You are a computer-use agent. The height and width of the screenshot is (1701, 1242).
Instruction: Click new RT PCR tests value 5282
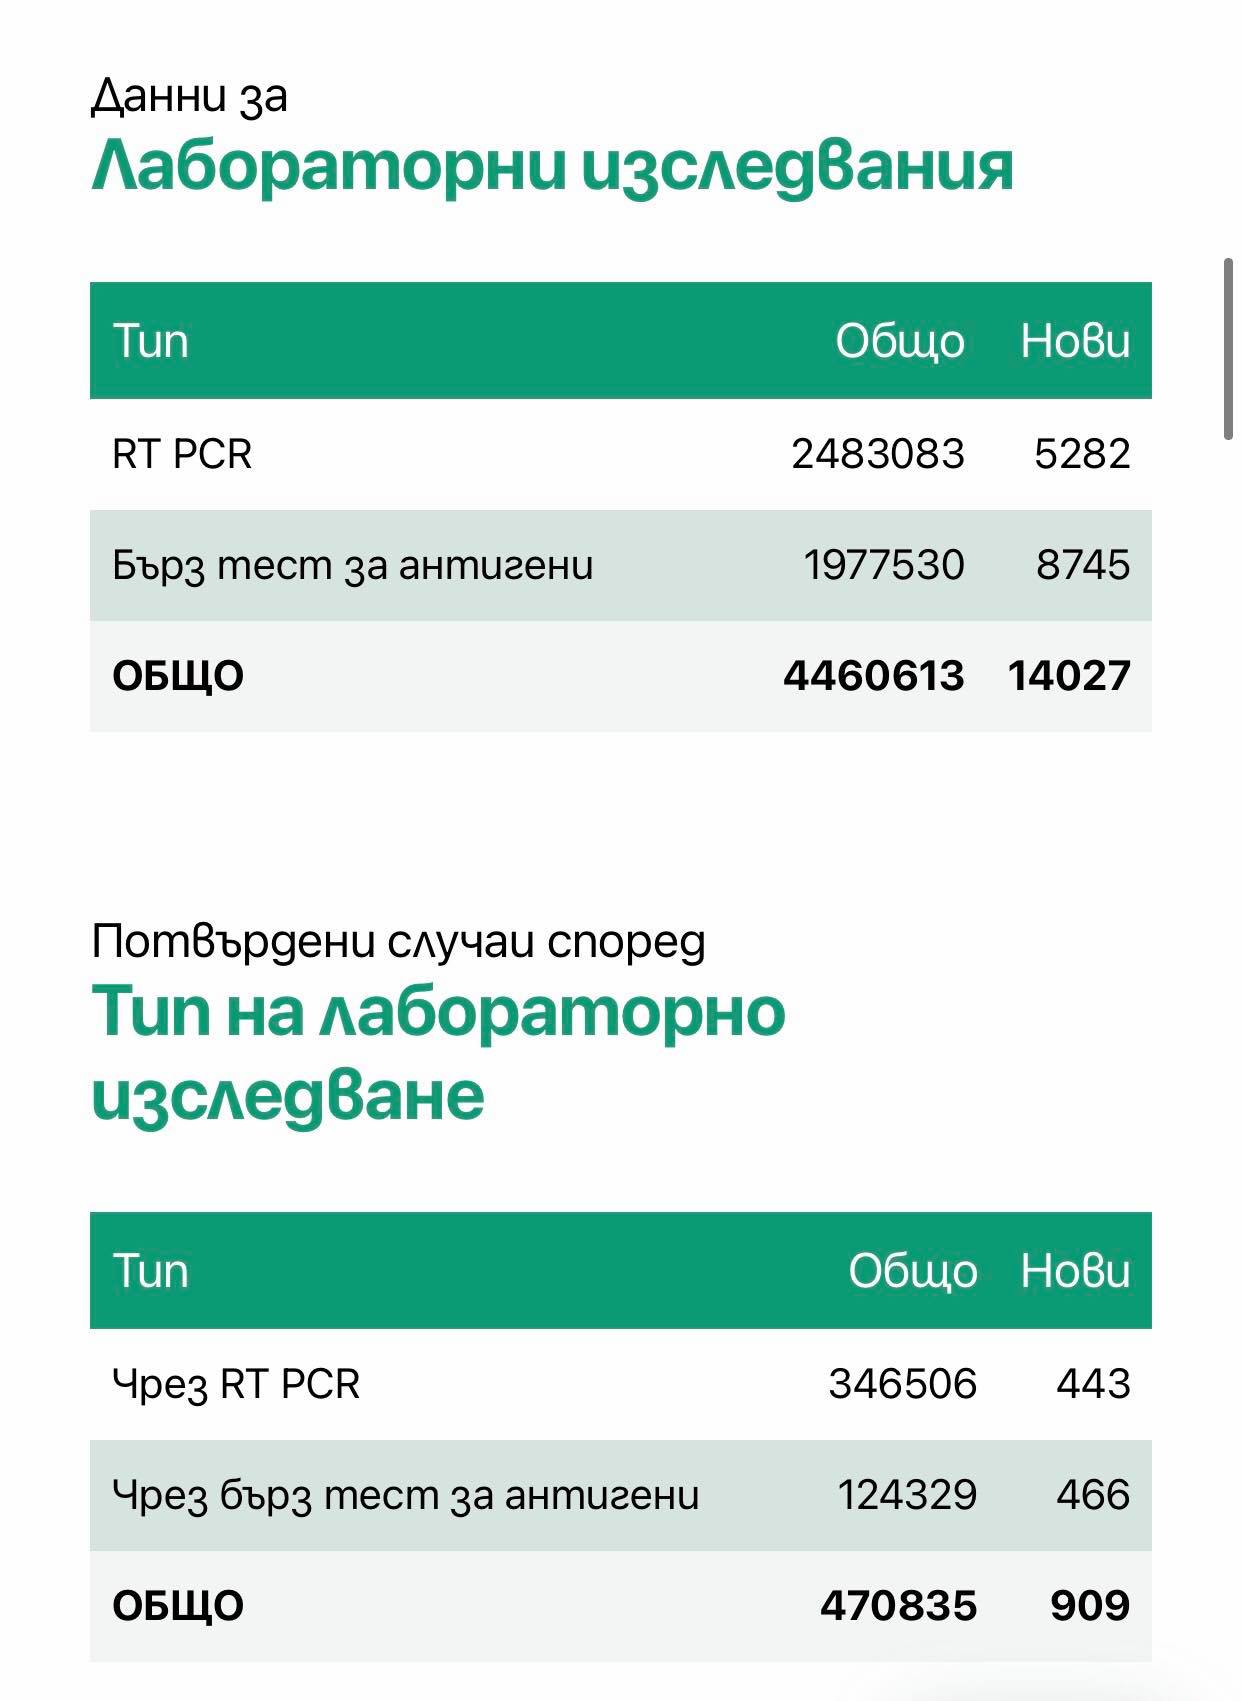(1082, 454)
